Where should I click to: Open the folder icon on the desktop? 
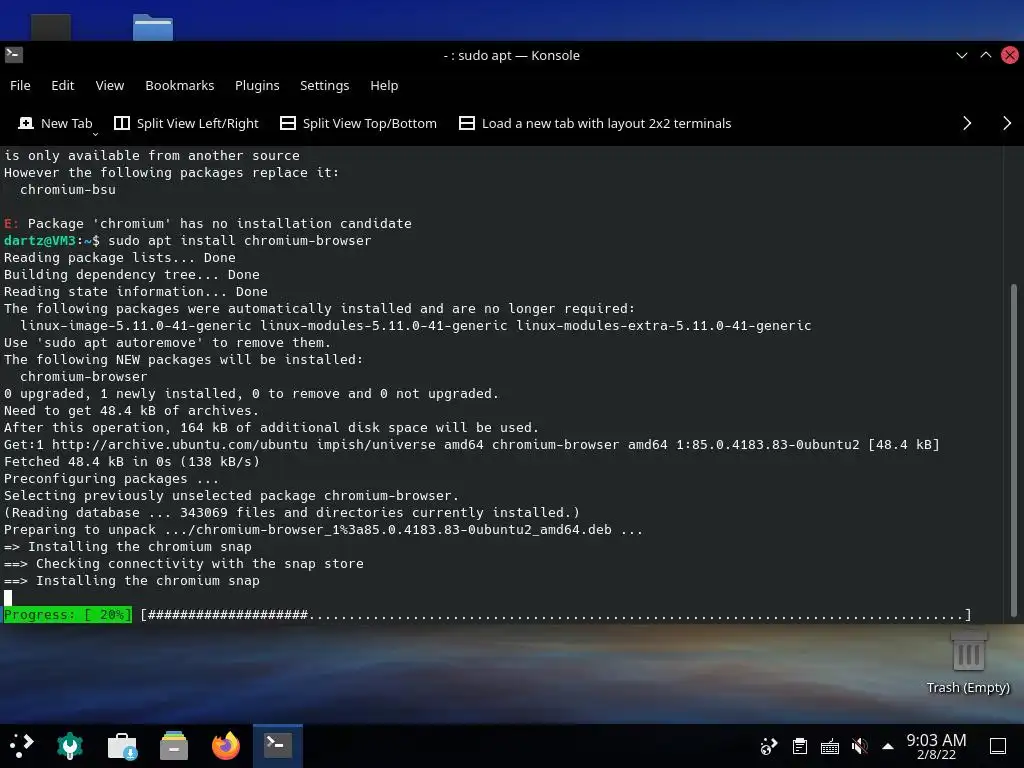pyautogui.click(x=153, y=27)
